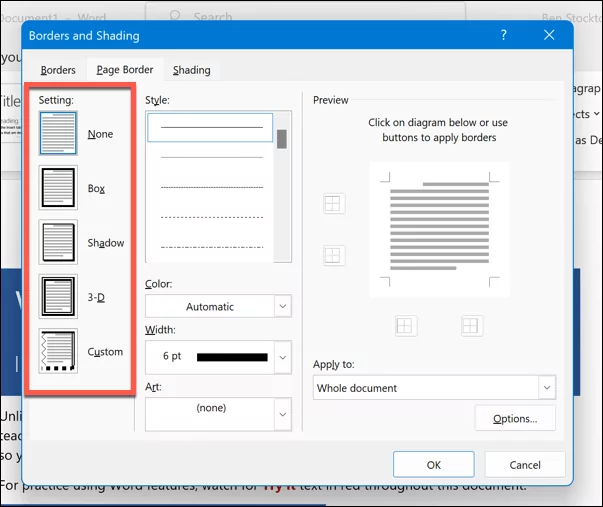The height and width of the screenshot is (507, 603).
Task: Open the Options... button
Action: click(x=515, y=418)
